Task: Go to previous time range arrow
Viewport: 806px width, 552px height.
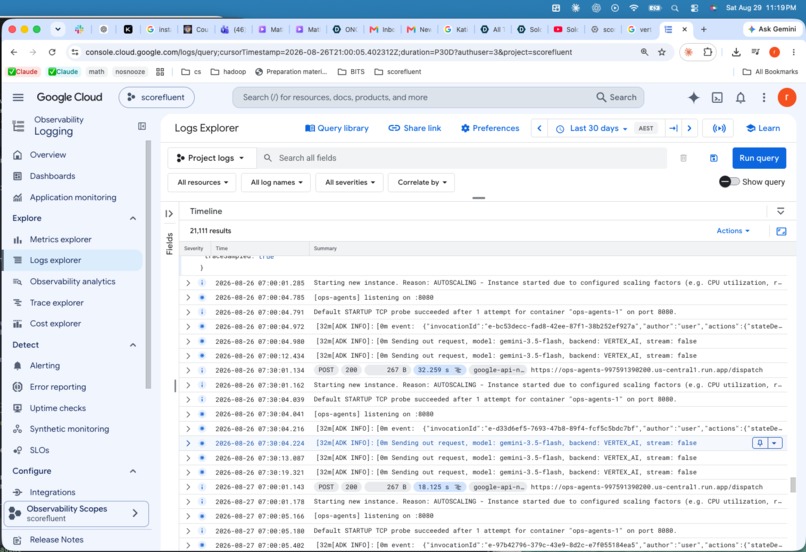Action: coord(539,128)
